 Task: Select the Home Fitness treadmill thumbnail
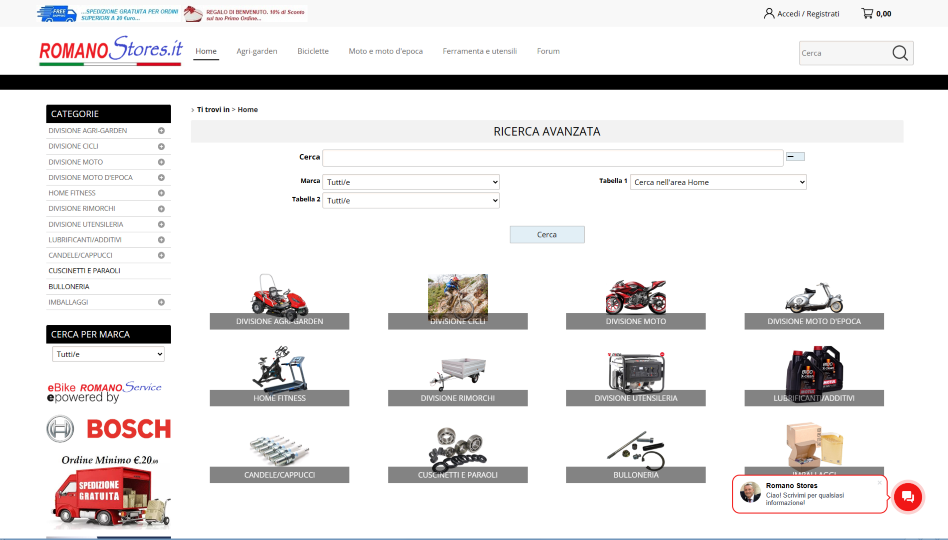pos(279,369)
